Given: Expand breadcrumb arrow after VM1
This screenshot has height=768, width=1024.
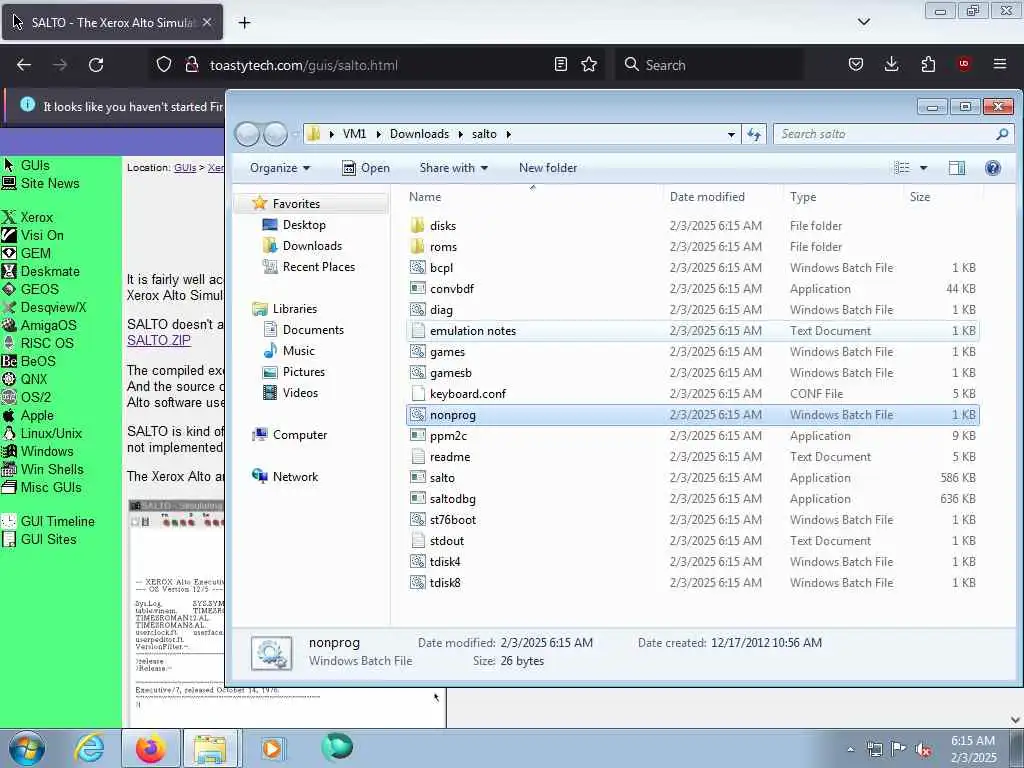Looking at the screenshot, I should pyautogui.click(x=378, y=135).
